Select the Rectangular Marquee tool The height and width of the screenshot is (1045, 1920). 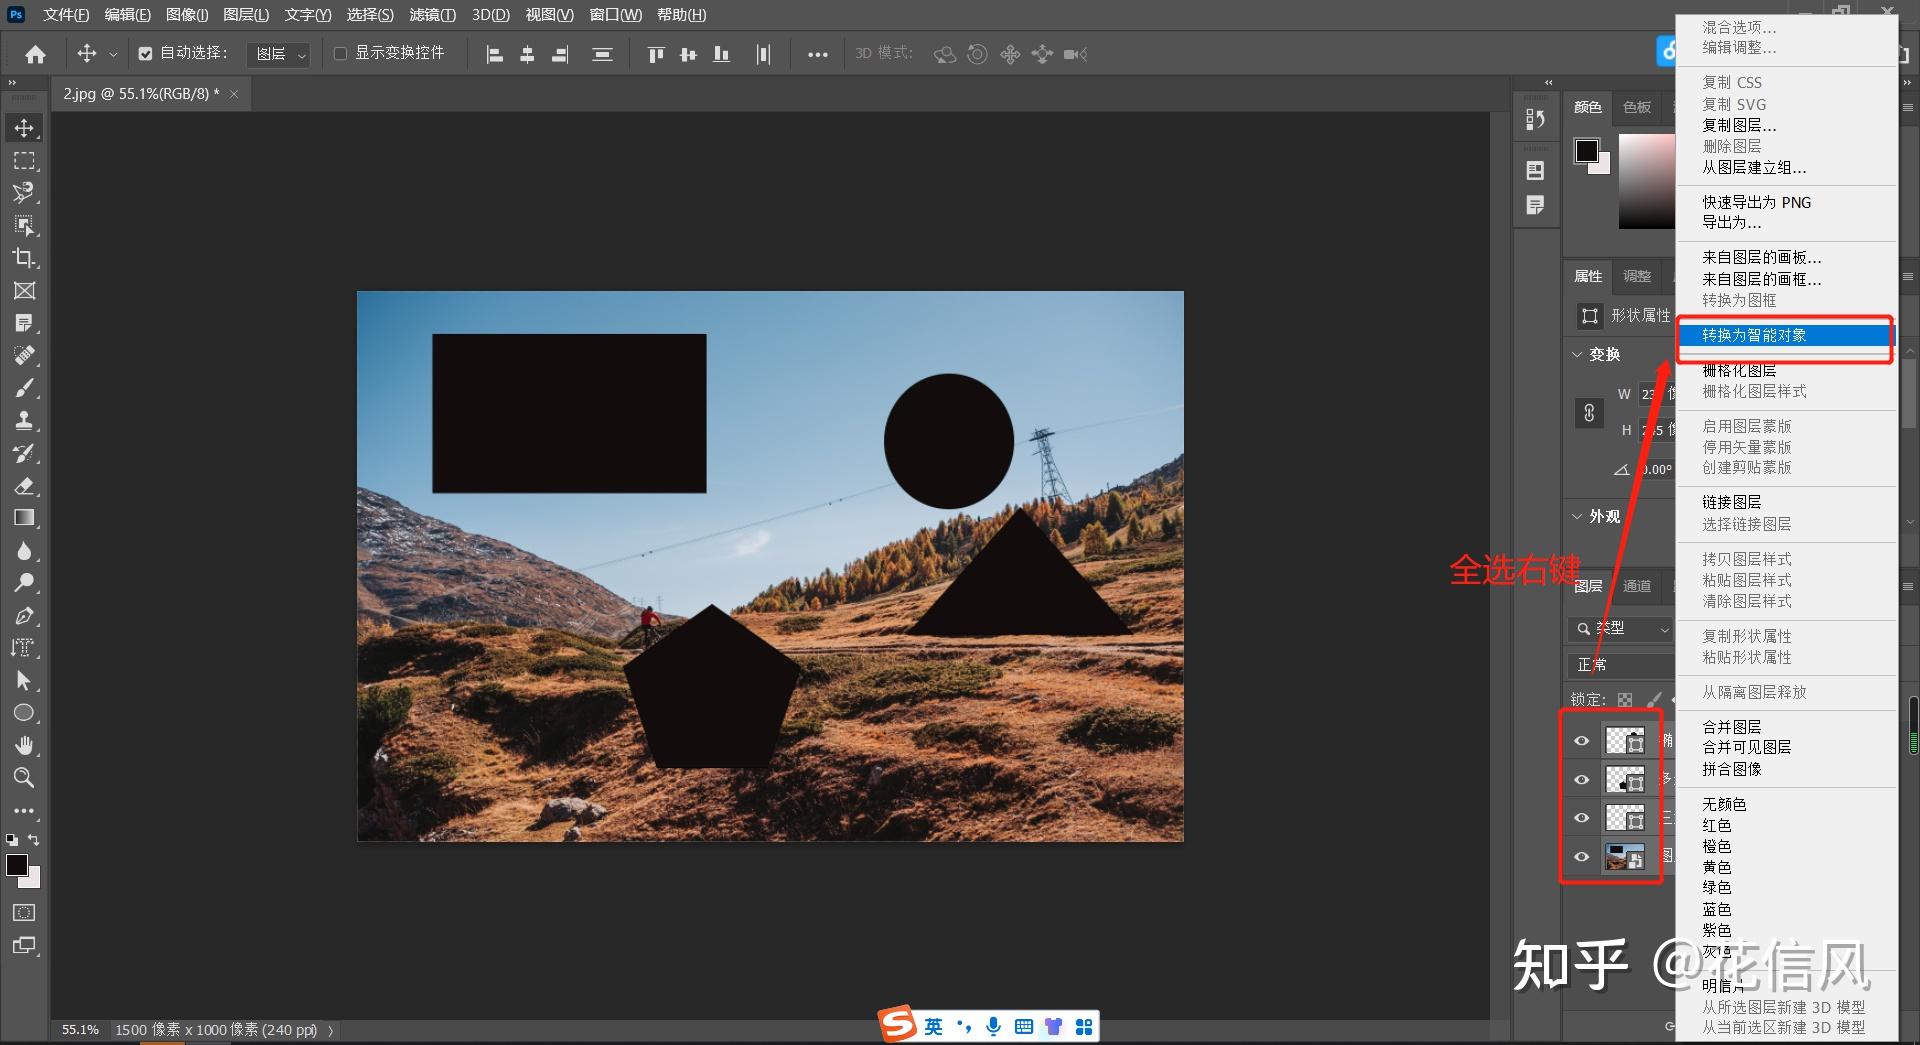pyautogui.click(x=24, y=161)
